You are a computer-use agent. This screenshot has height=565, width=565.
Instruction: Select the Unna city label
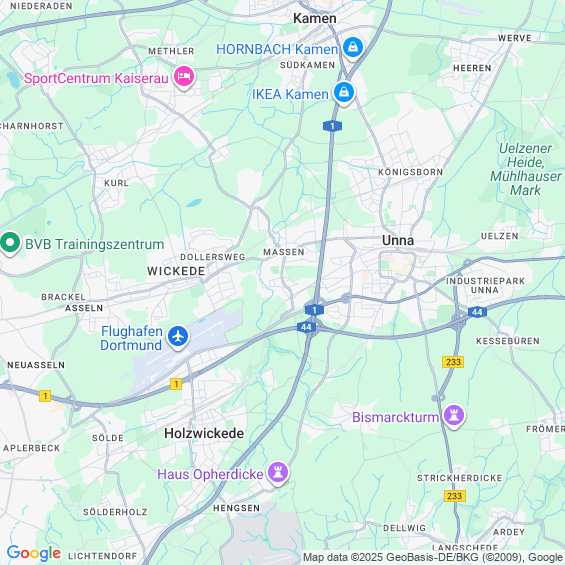pyautogui.click(x=398, y=240)
